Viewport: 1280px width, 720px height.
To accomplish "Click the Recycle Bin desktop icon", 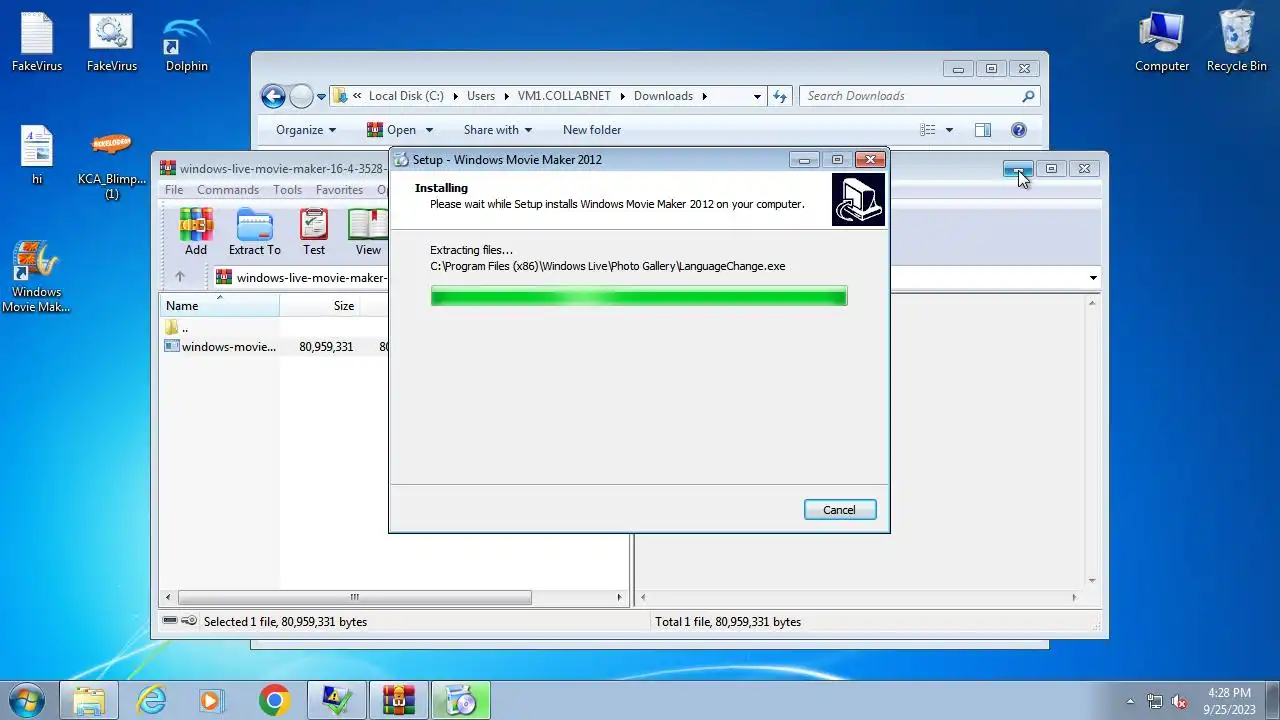I will pyautogui.click(x=1237, y=42).
